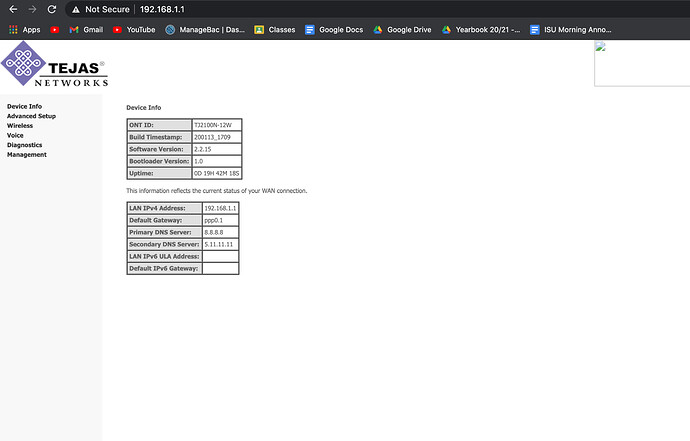Select Device Info in the sidebar

click(x=24, y=106)
